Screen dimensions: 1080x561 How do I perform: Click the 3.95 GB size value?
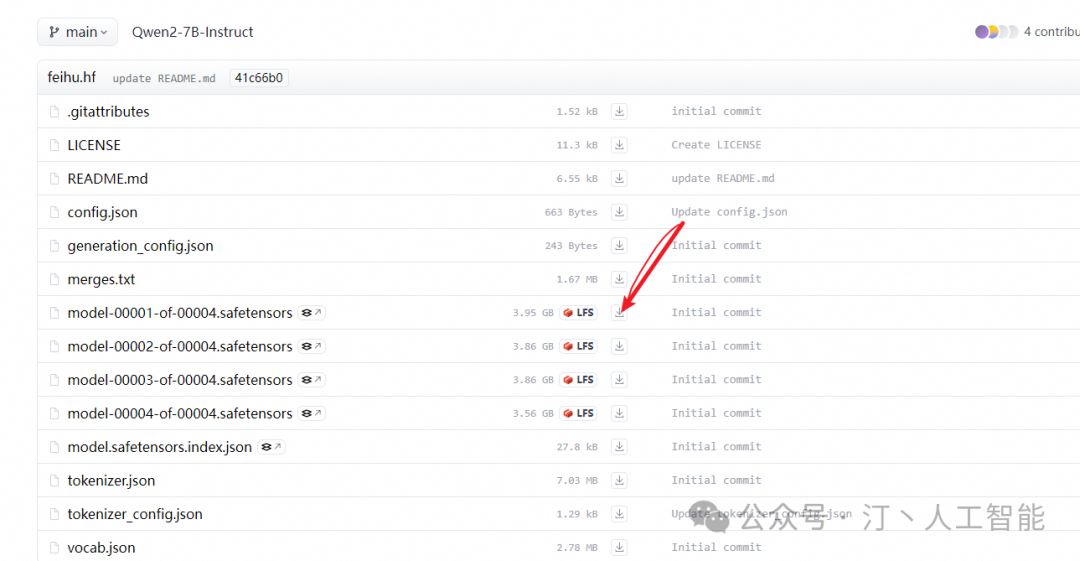tap(533, 313)
